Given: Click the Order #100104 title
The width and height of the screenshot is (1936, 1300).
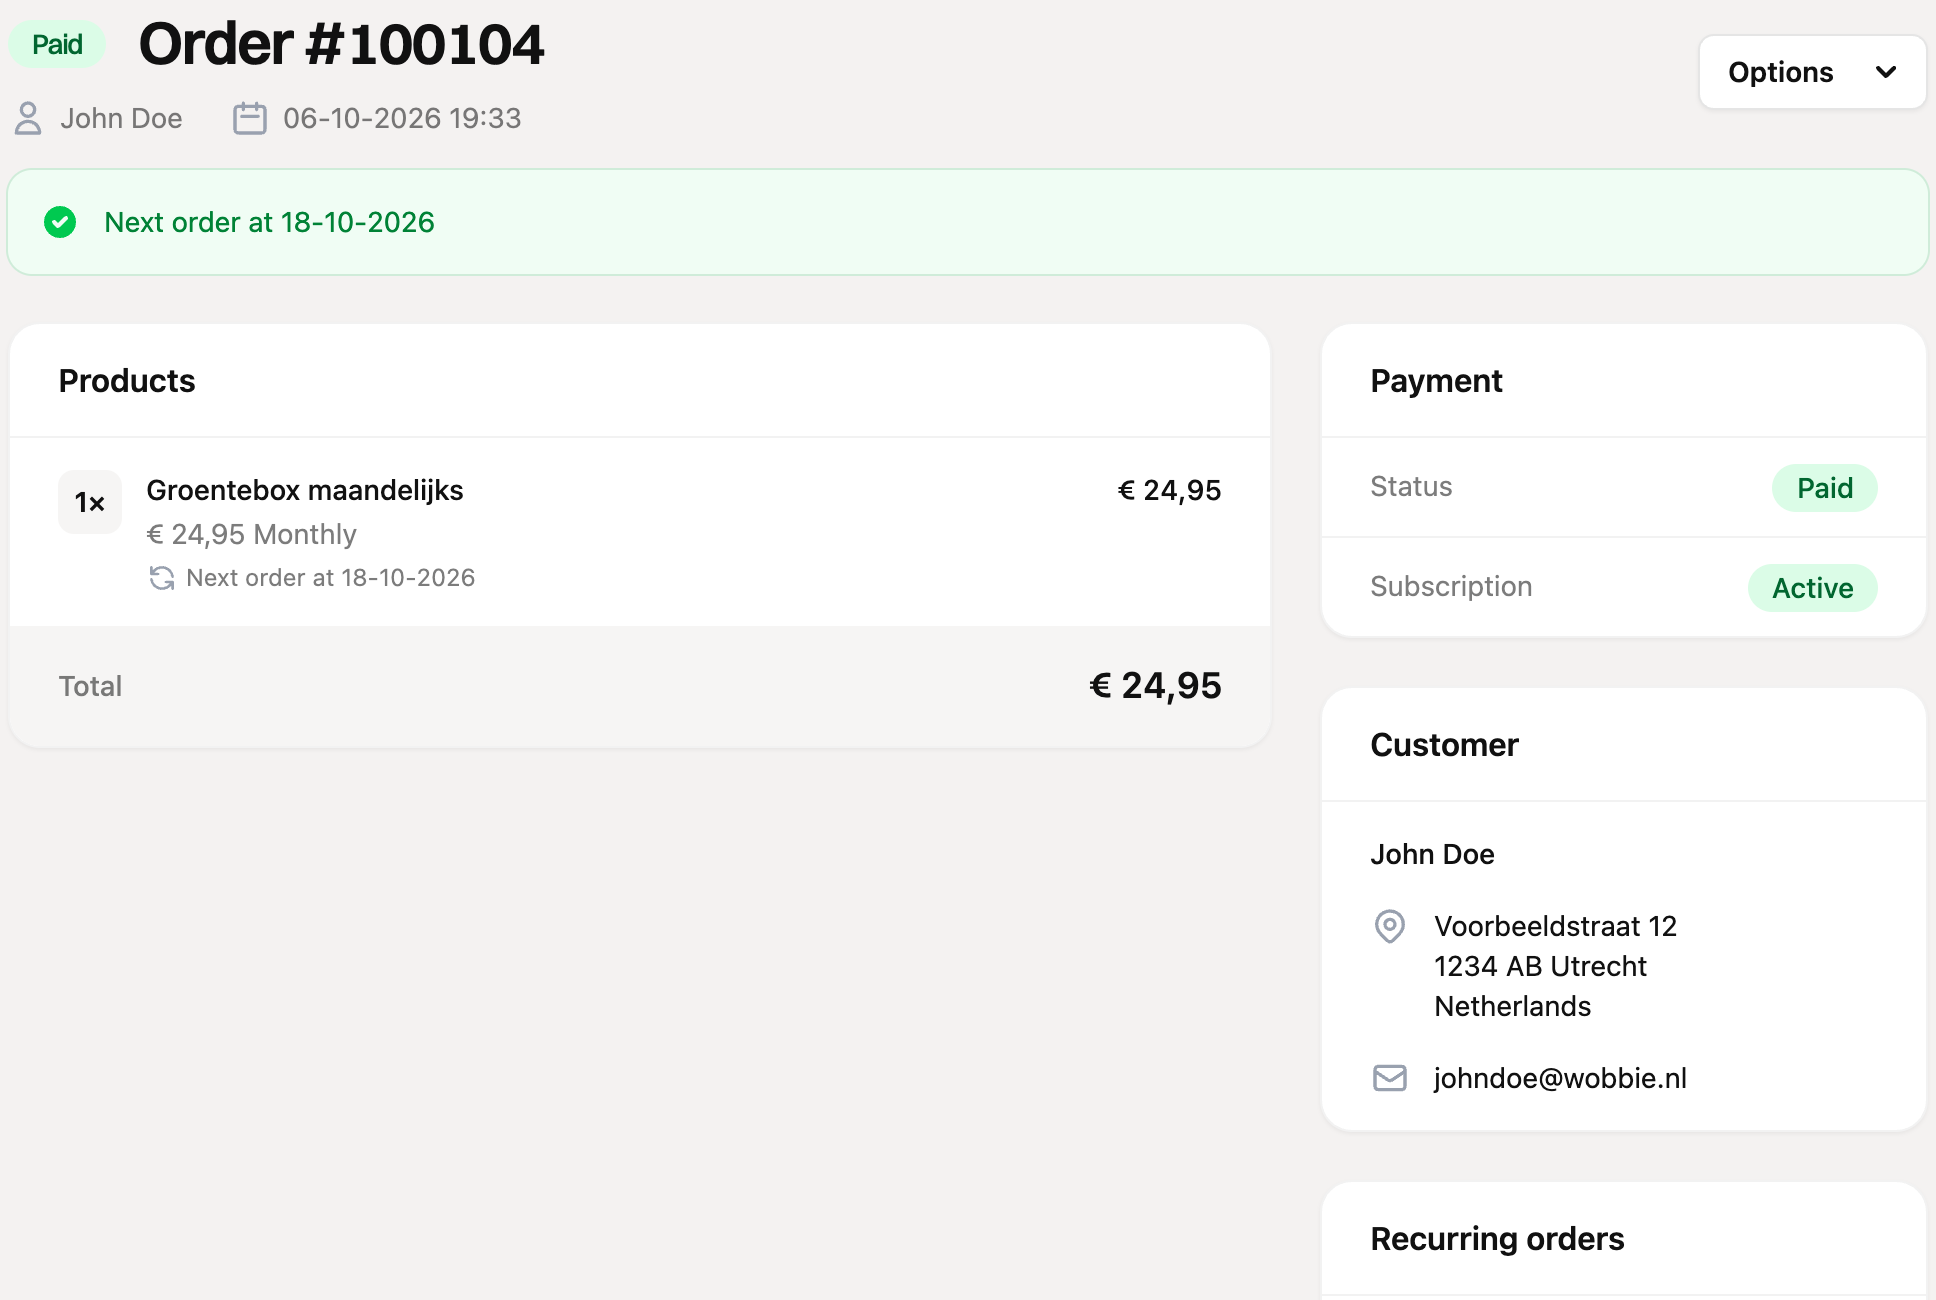Looking at the screenshot, I should click(x=342, y=44).
